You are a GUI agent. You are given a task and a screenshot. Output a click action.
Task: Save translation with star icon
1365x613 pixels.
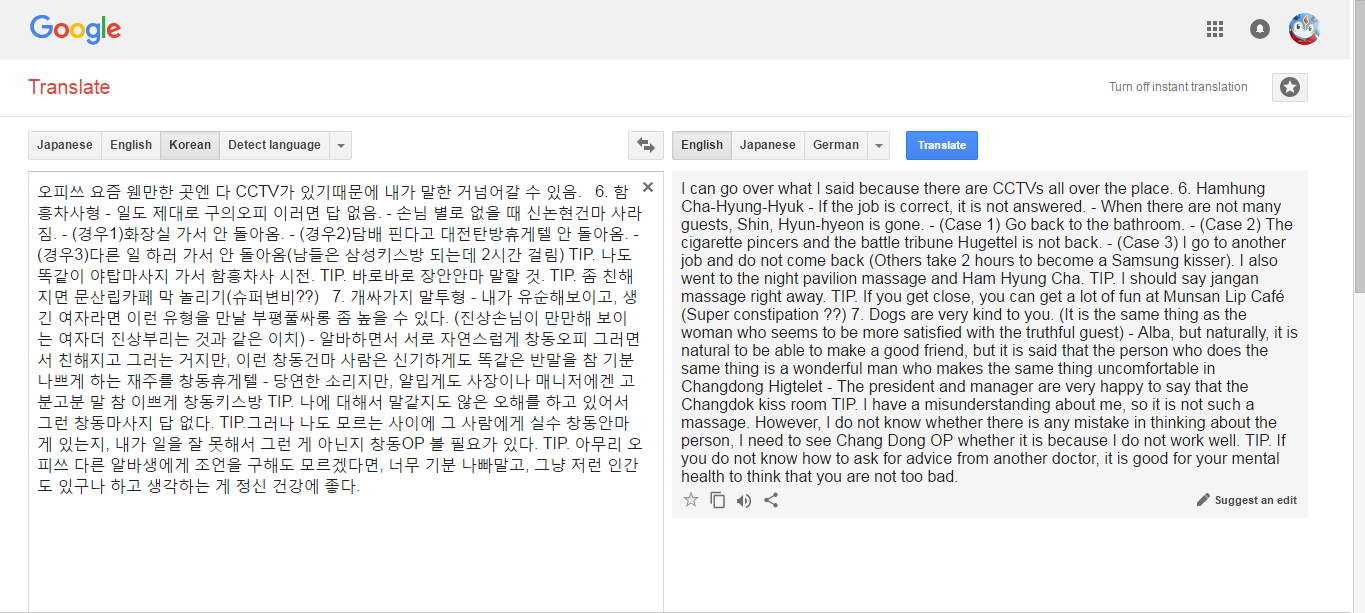pyautogui.click(x=690, y=500)
